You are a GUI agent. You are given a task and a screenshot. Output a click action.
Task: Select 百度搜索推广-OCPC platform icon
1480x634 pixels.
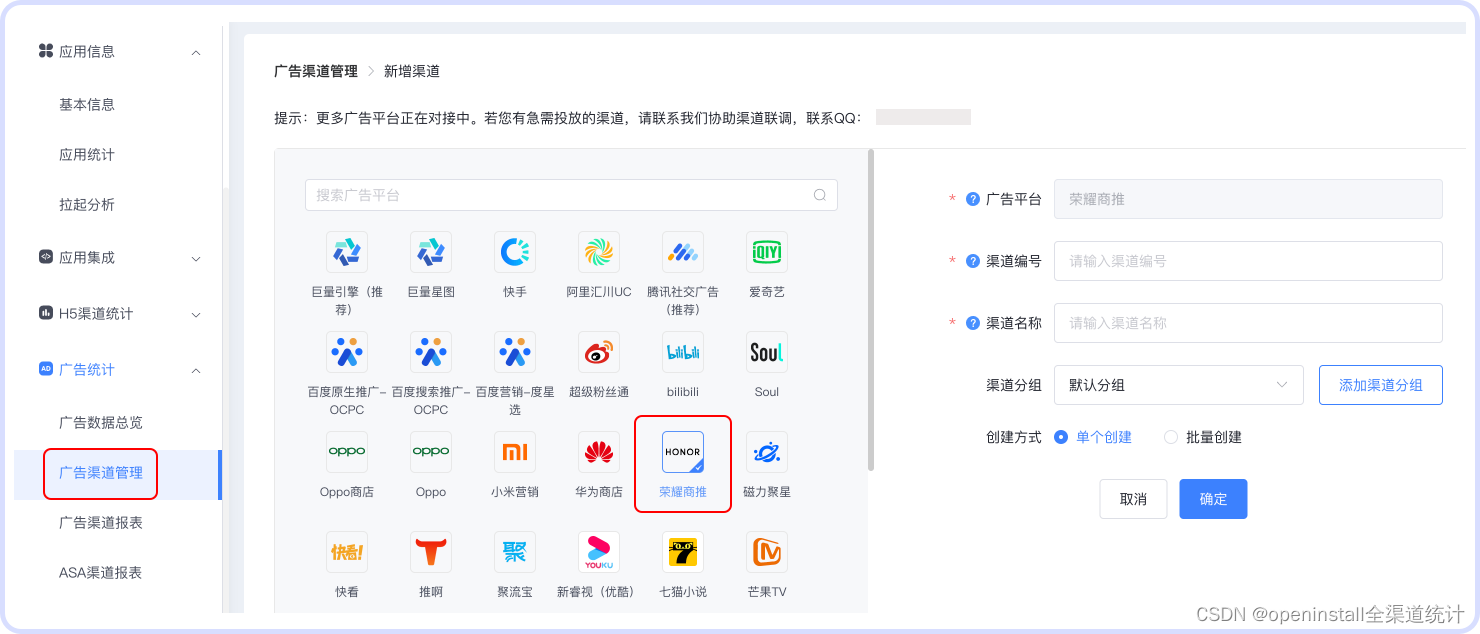(431, 352)
